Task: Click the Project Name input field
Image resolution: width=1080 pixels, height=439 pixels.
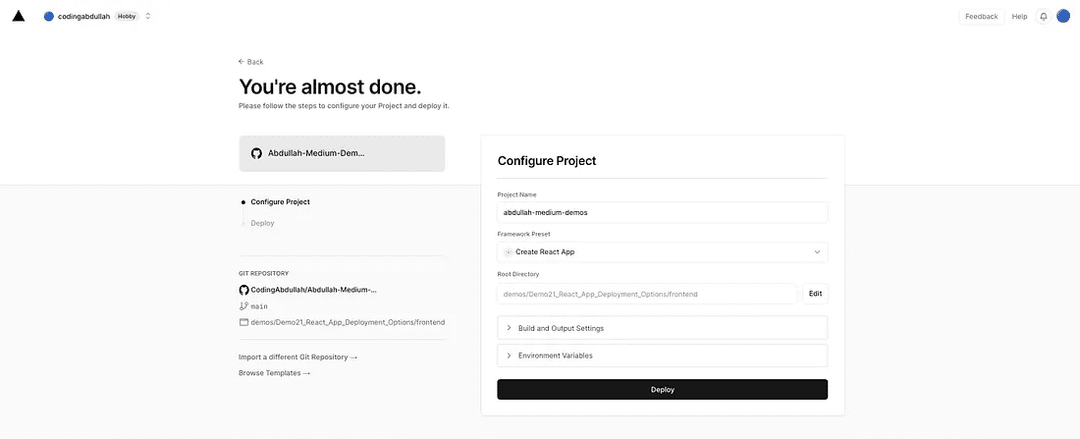Action: [662, 212]
